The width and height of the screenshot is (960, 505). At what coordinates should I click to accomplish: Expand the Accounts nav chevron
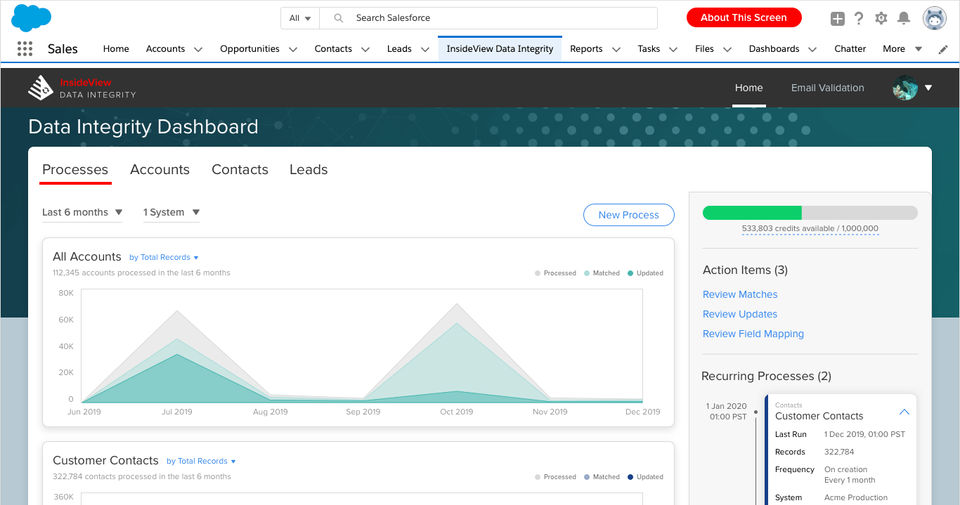pyautogui.click(x=198, y=50)
